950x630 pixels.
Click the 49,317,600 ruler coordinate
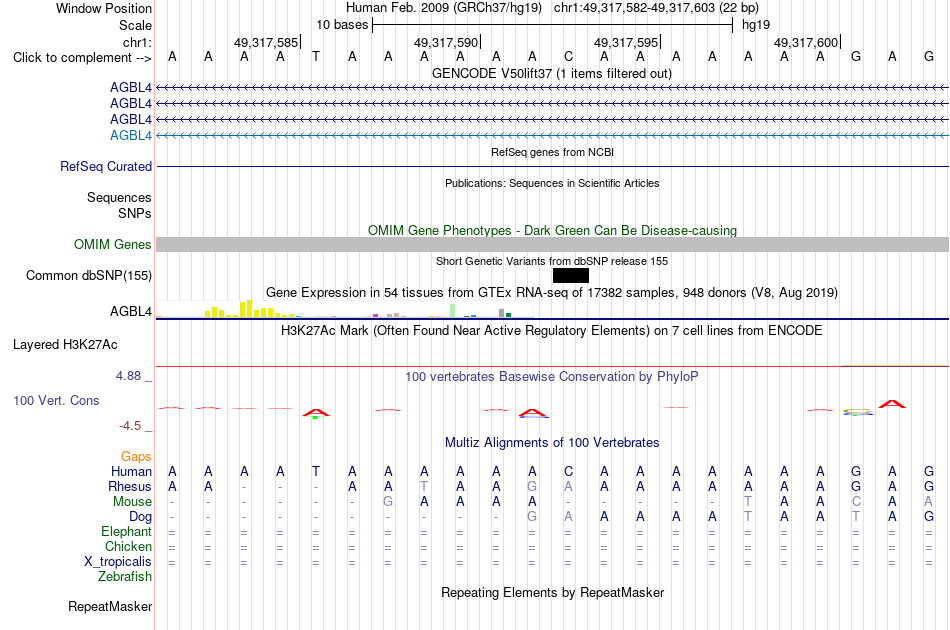[806, 43]
